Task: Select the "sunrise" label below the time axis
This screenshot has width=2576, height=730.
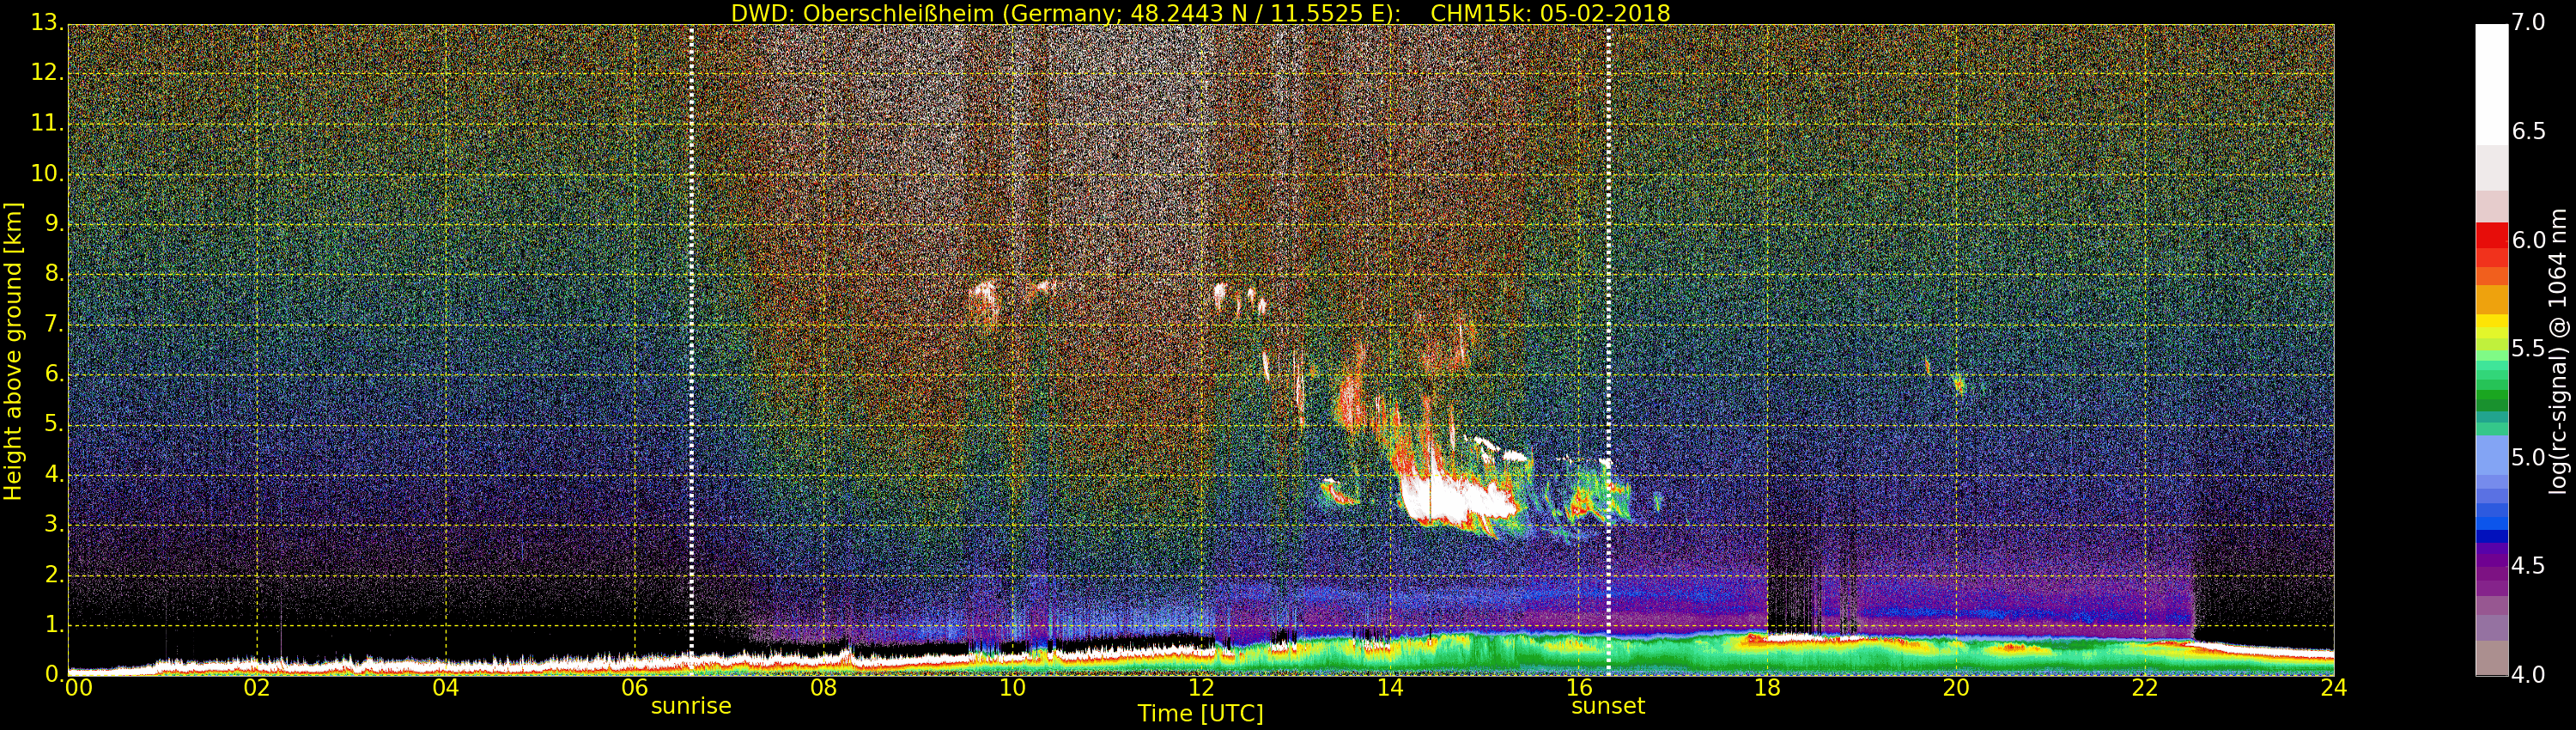Action: (691, 706)
